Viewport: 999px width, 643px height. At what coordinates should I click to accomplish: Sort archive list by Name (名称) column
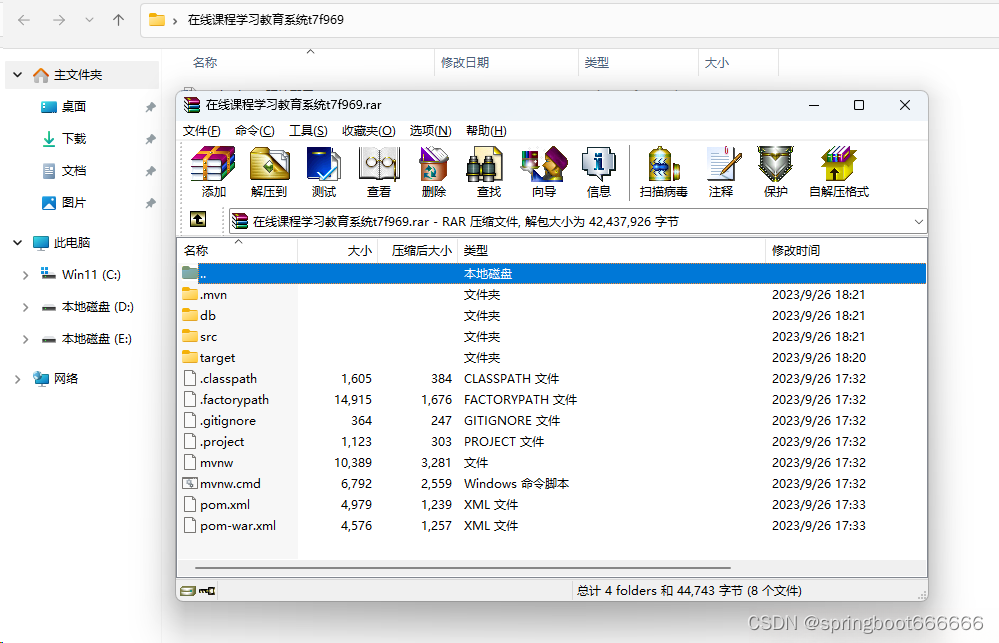[x=237, y=250]
